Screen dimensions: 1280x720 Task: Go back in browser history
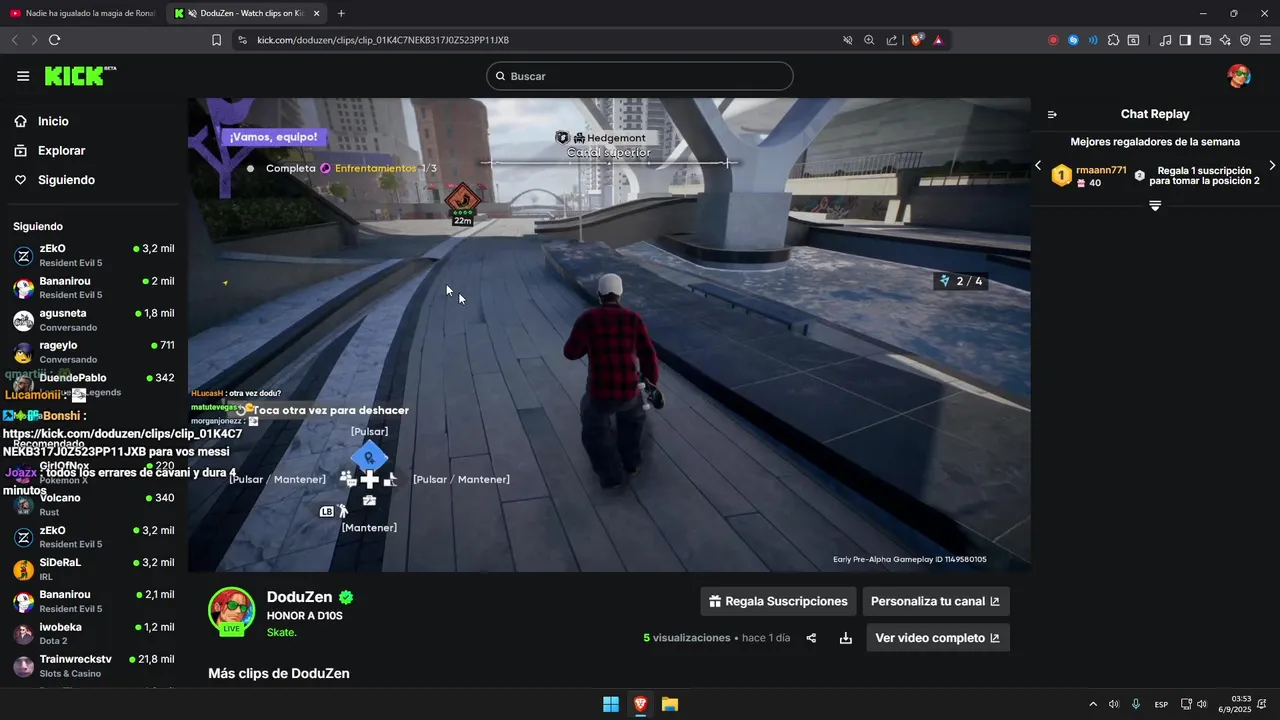point(14,40)
